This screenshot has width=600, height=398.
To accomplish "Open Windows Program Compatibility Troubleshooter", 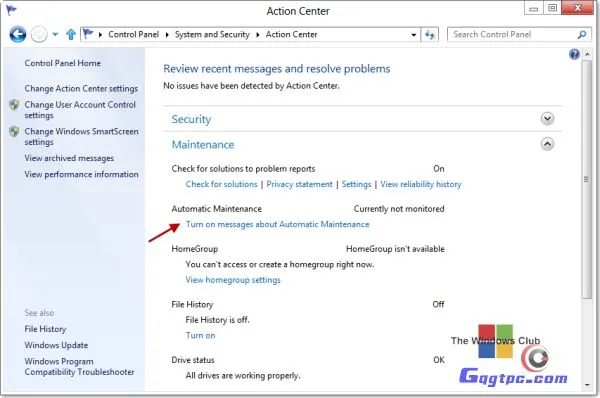I will pyautogui.click(x=79, y=367).
